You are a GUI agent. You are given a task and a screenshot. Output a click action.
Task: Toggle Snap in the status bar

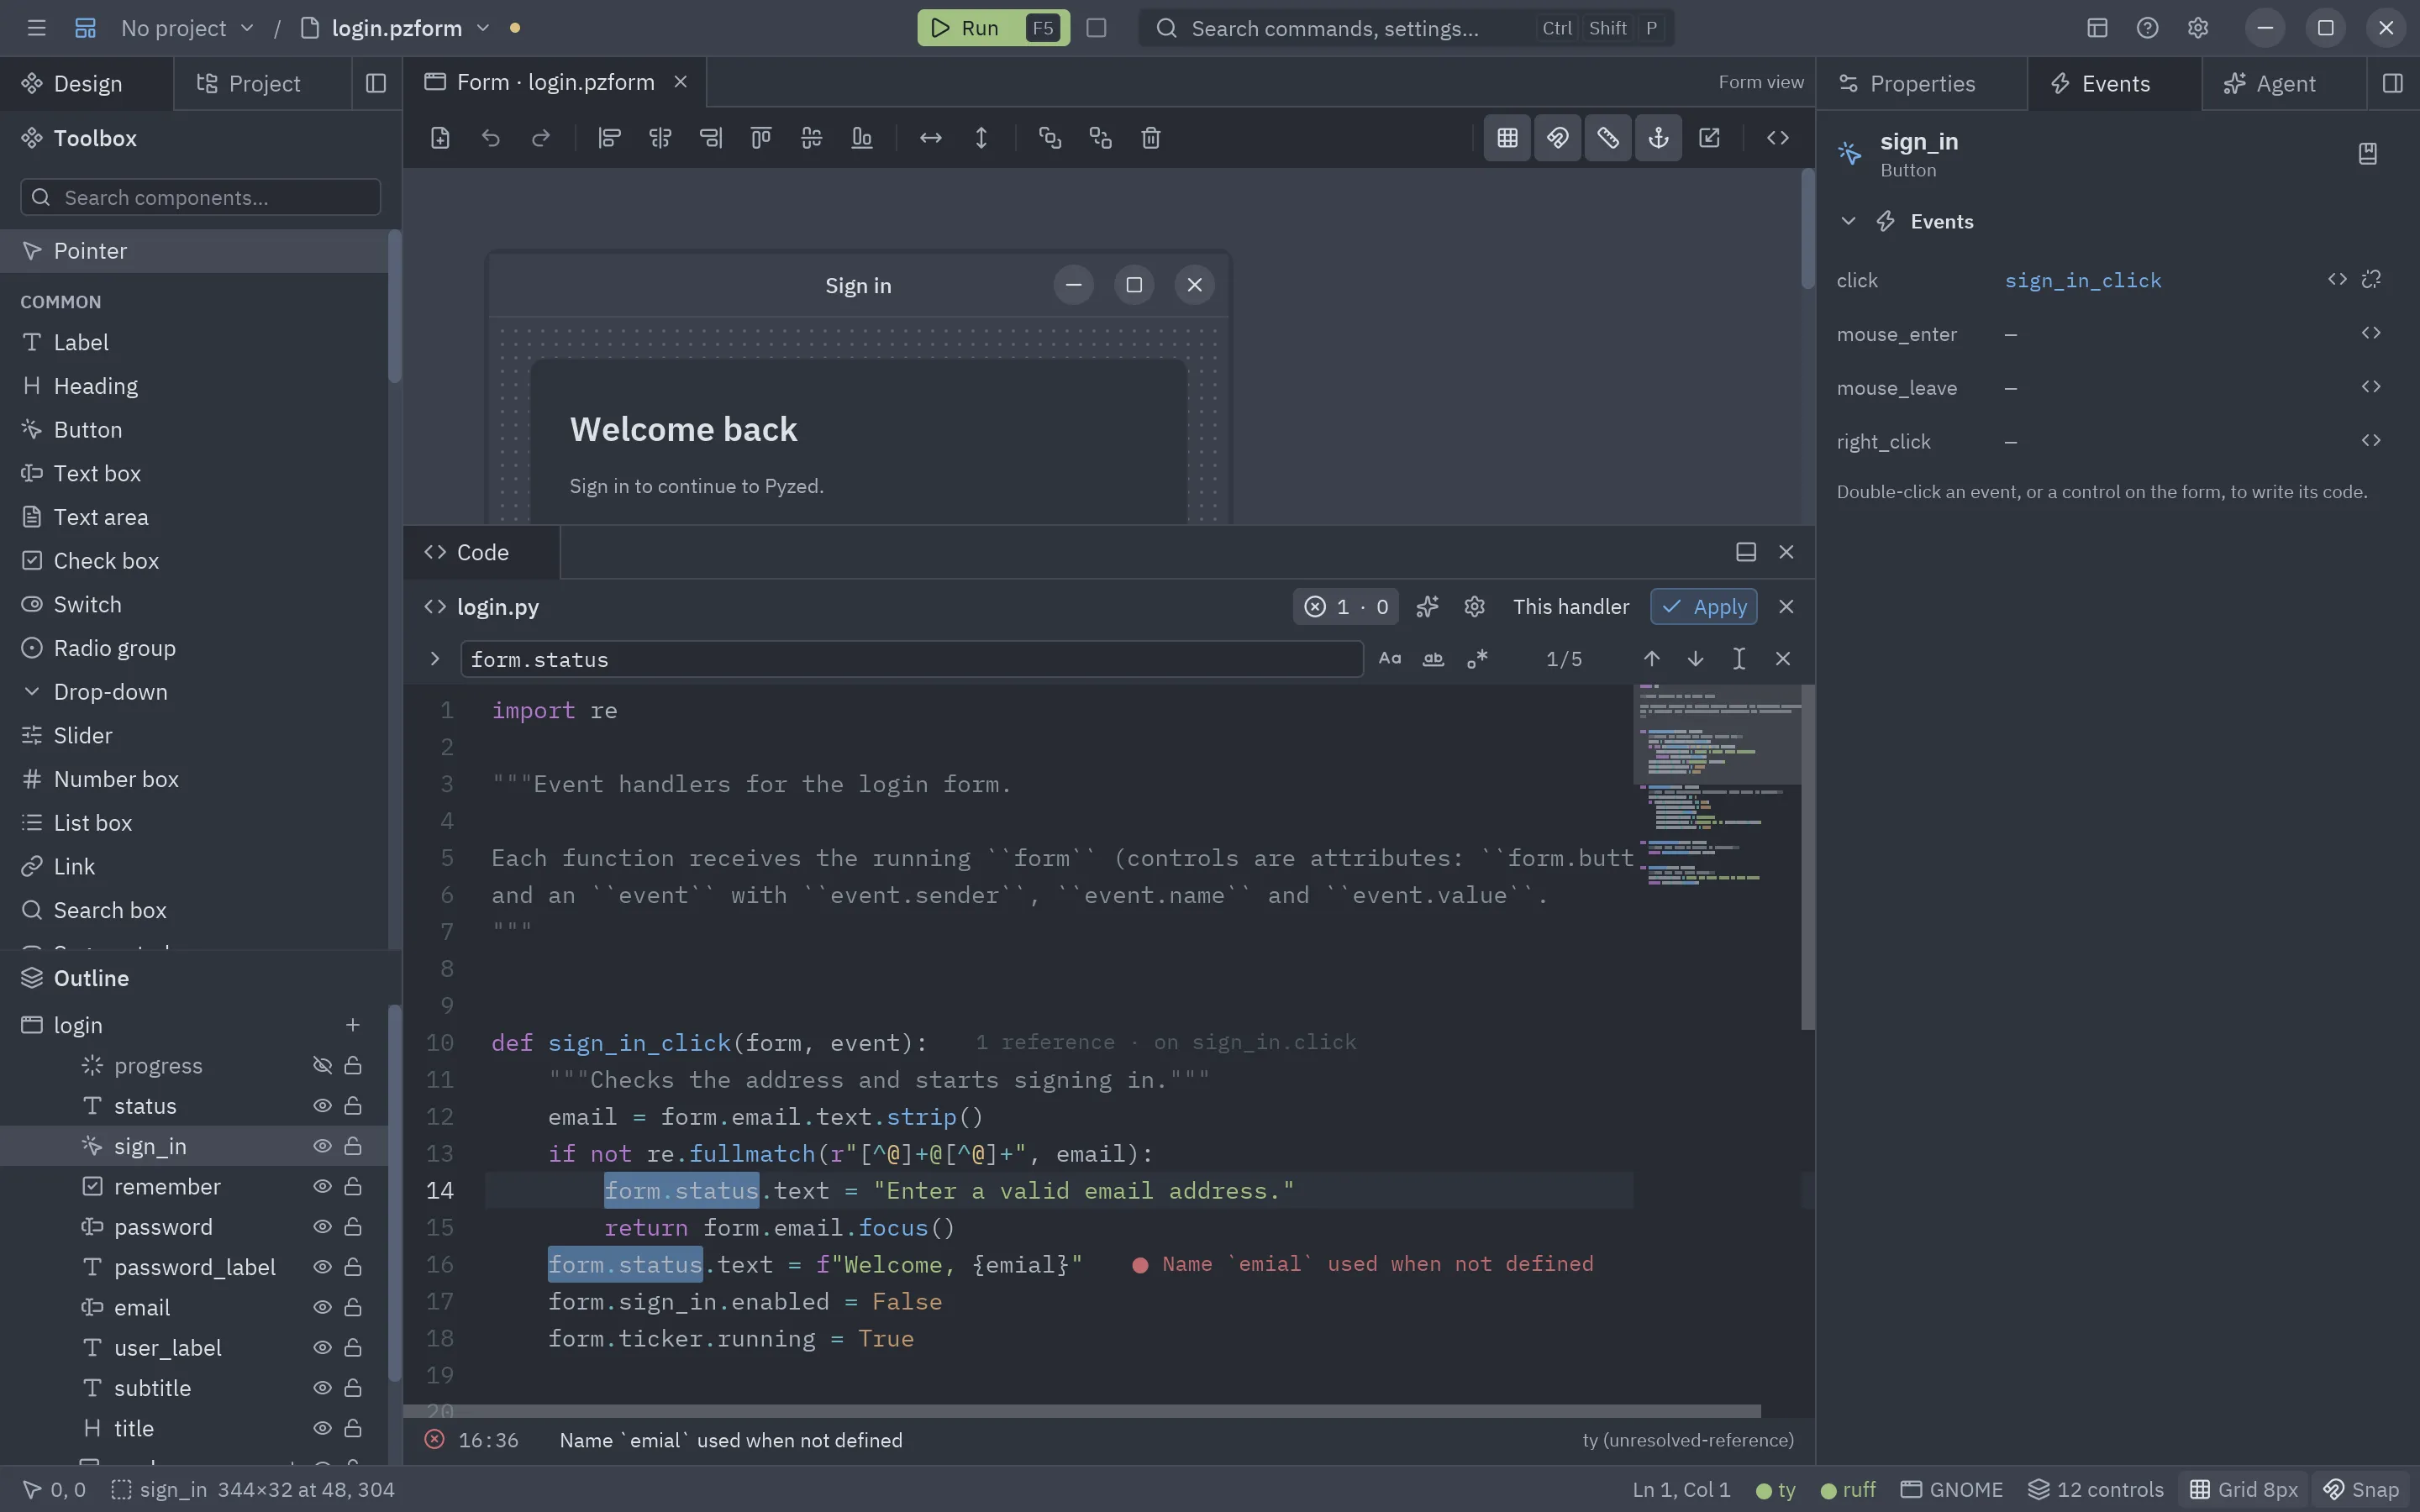click(2361, 1490)
